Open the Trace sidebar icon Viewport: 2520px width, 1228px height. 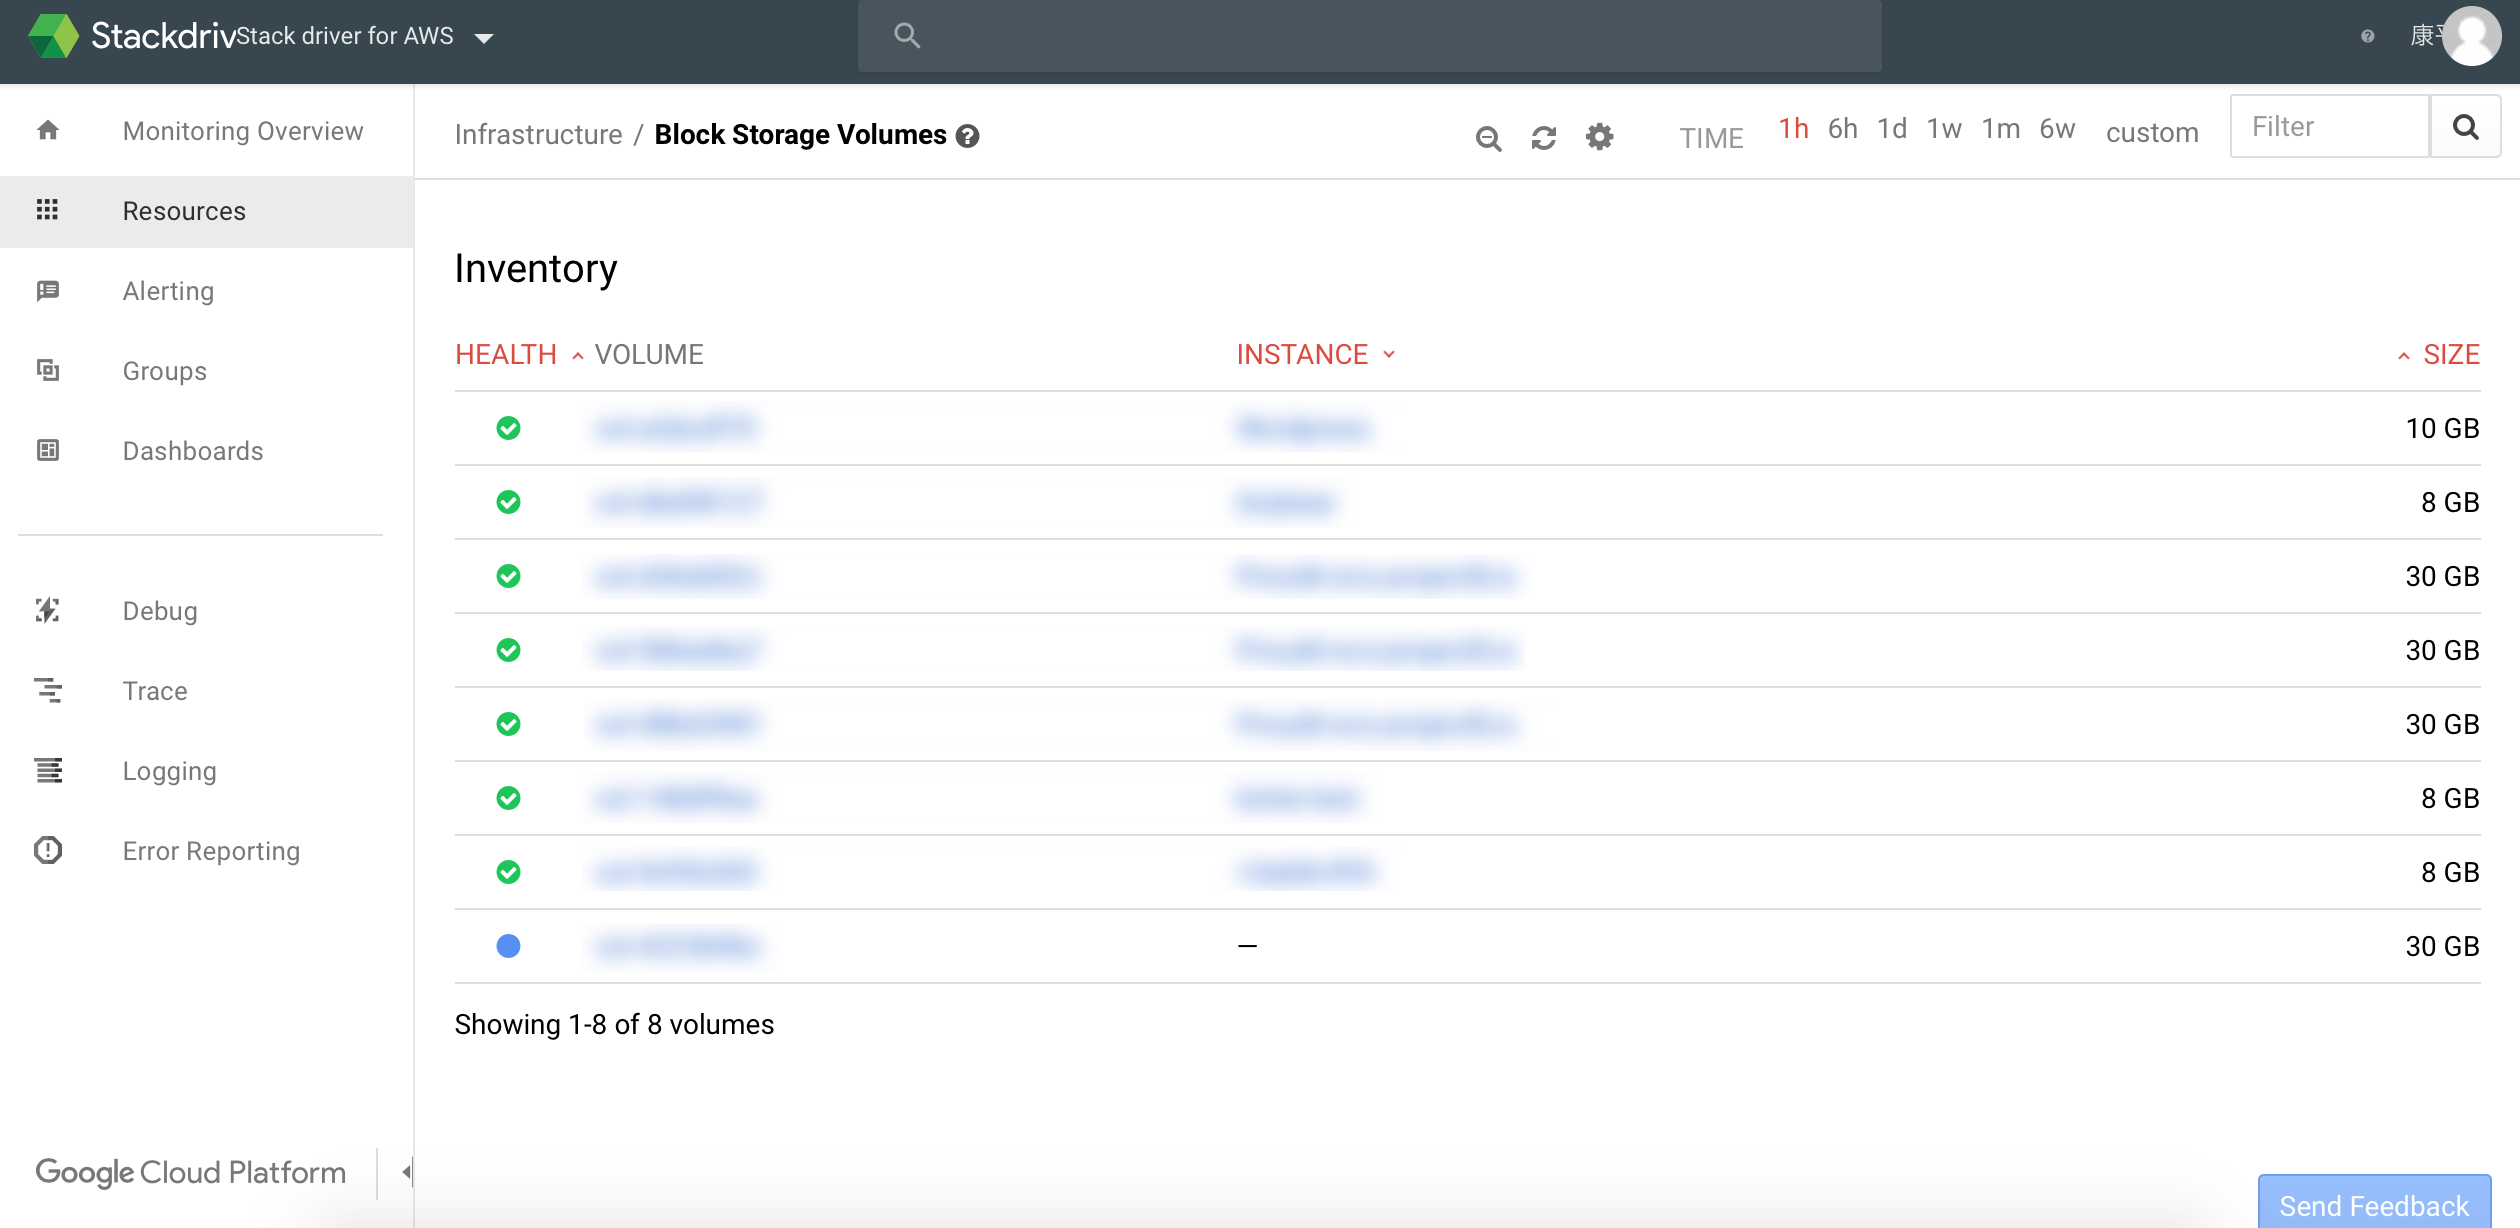point(47,690)
